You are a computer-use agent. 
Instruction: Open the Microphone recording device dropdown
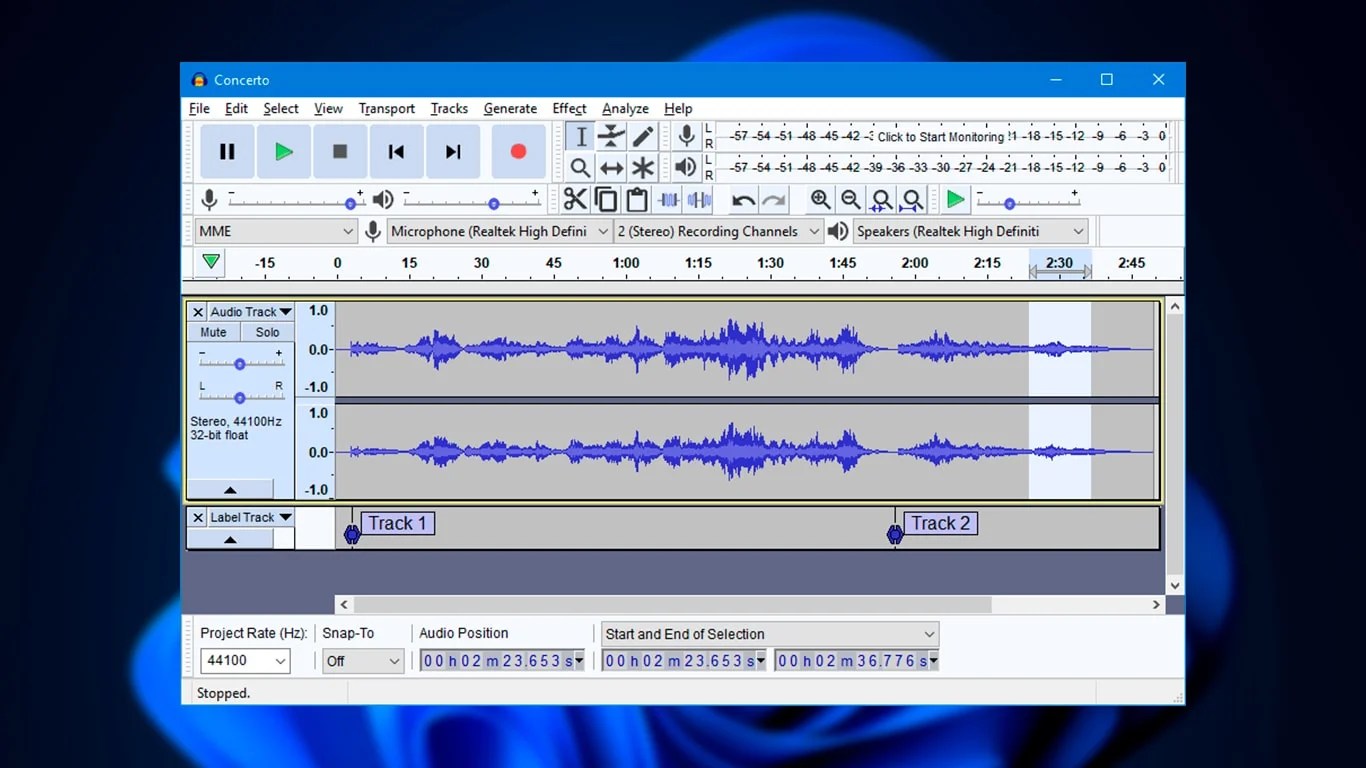(x=500, y=231)
